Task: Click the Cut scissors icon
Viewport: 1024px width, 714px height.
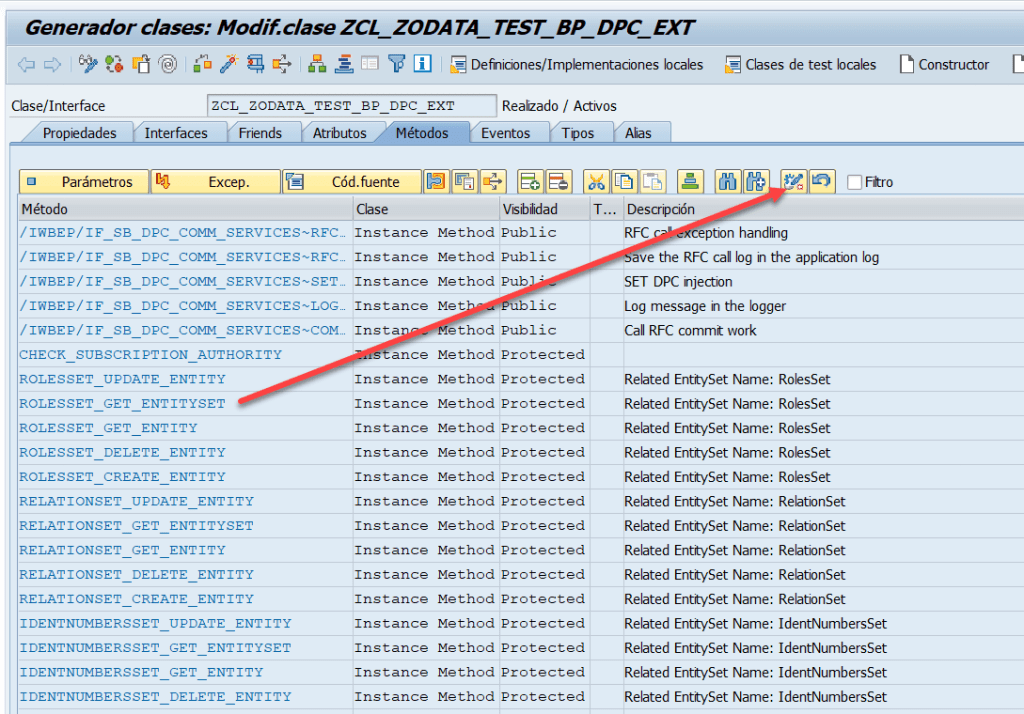Action: pos(596,181)
